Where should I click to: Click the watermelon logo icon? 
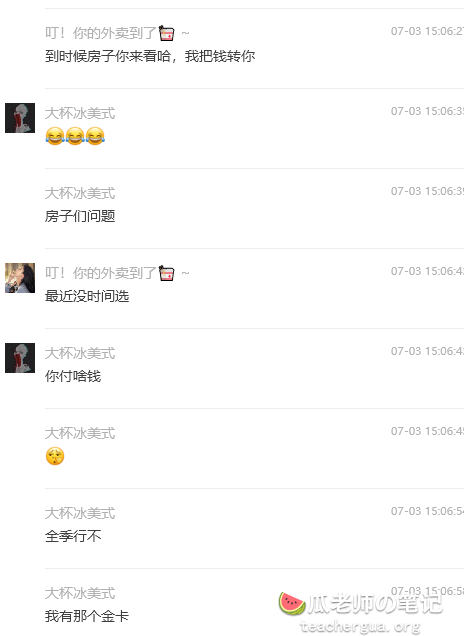point(292,603)
